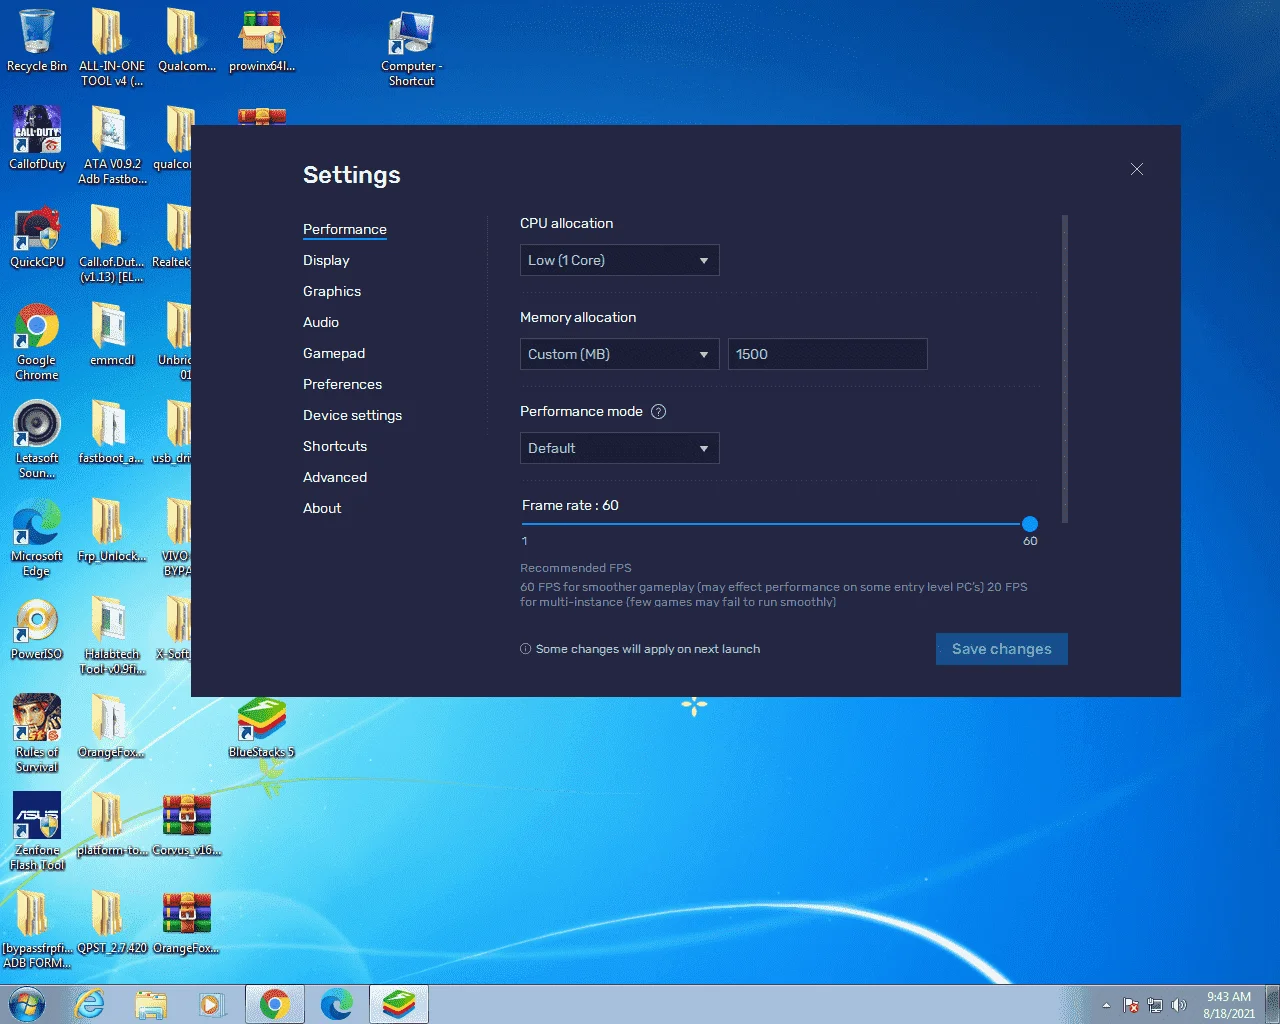Select the Call.of.Duty (v1.13) folder

pyautogui.click(x=111, y=243)
